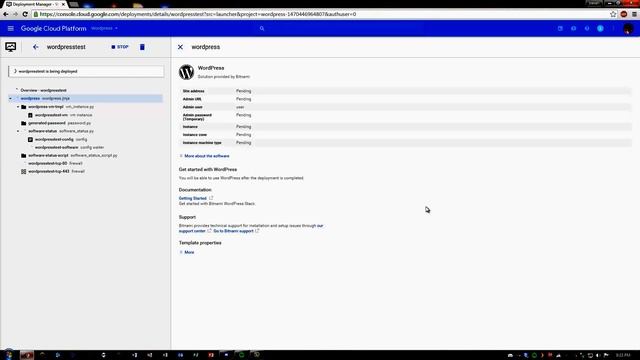The image size is (640, 360).
Task: Collapse the software-status node arrow
Action: (18, 131)
